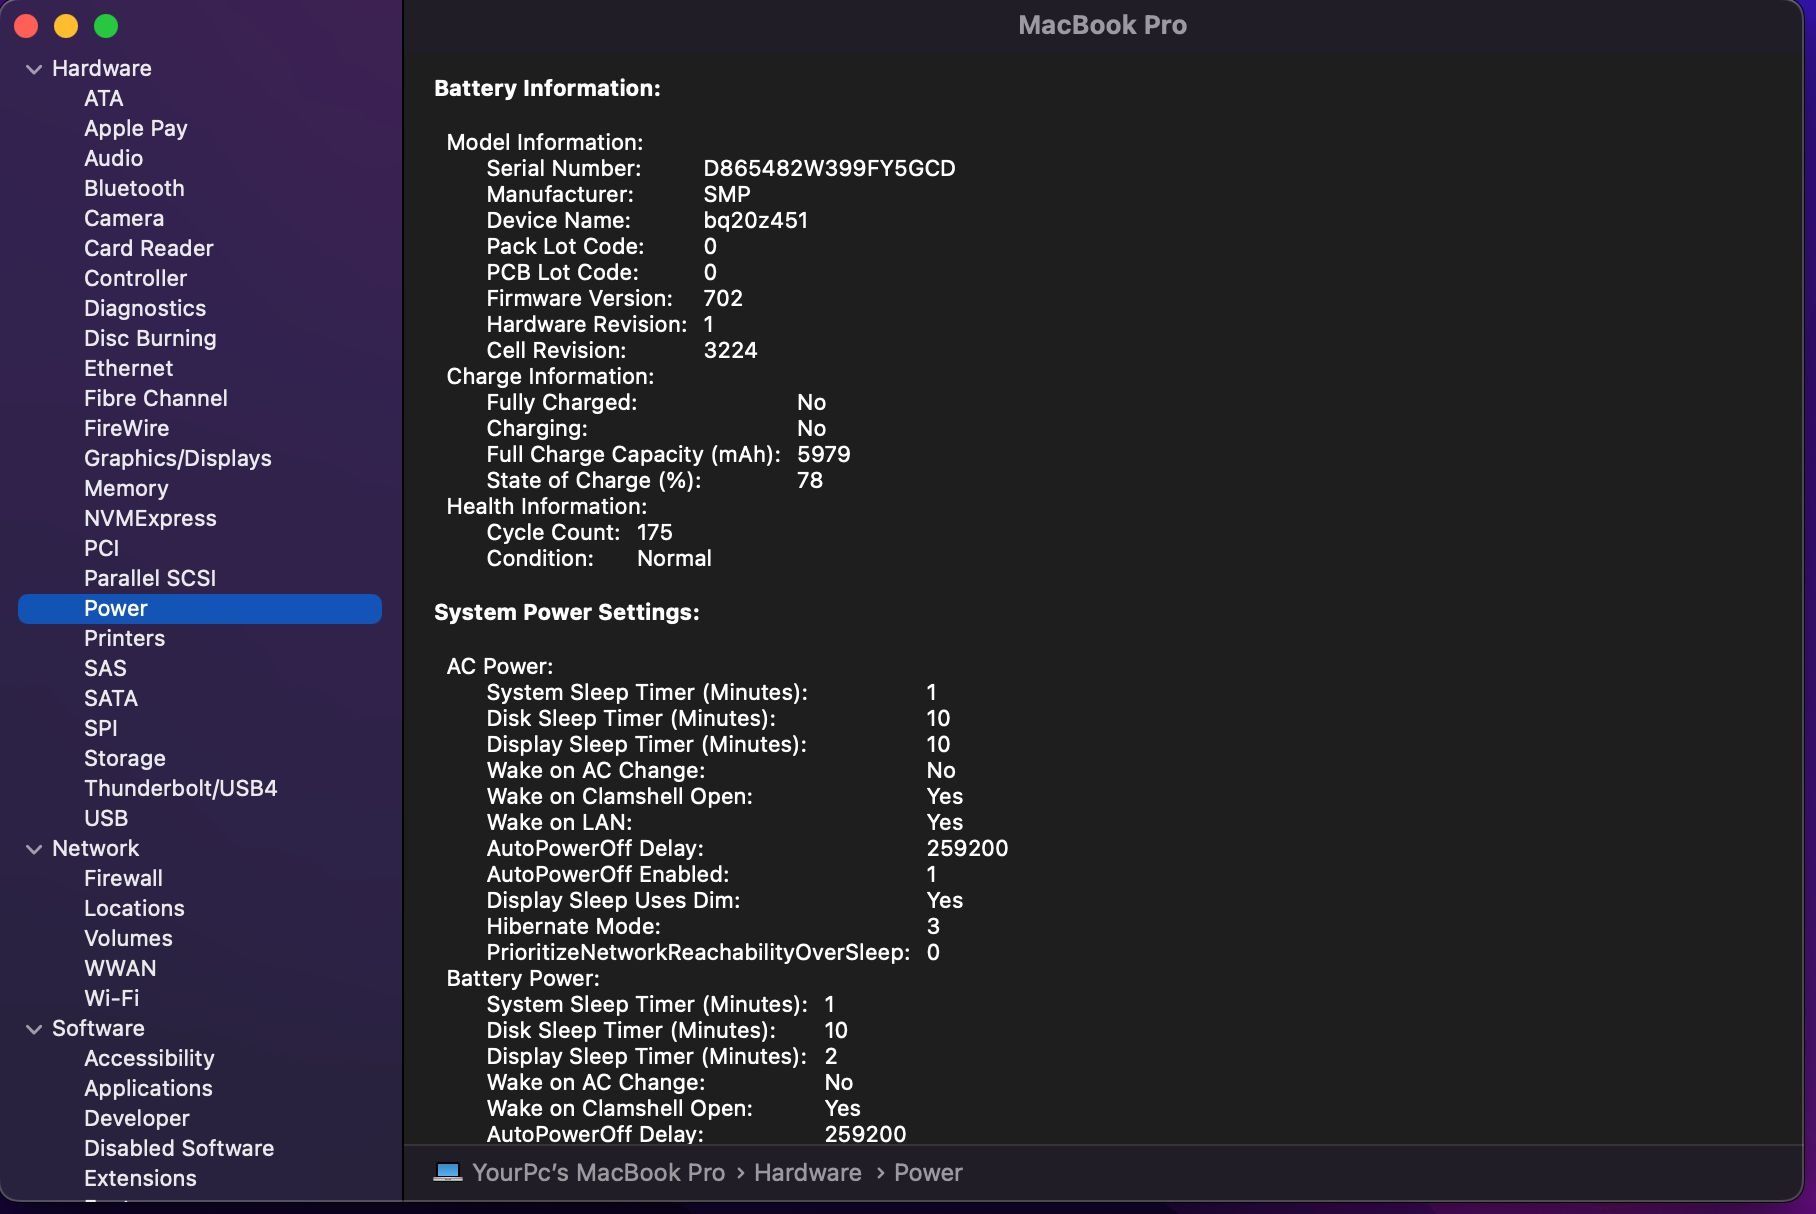Show Card Reader details
Viewport: 1816px width, 1214px height.
149,248
